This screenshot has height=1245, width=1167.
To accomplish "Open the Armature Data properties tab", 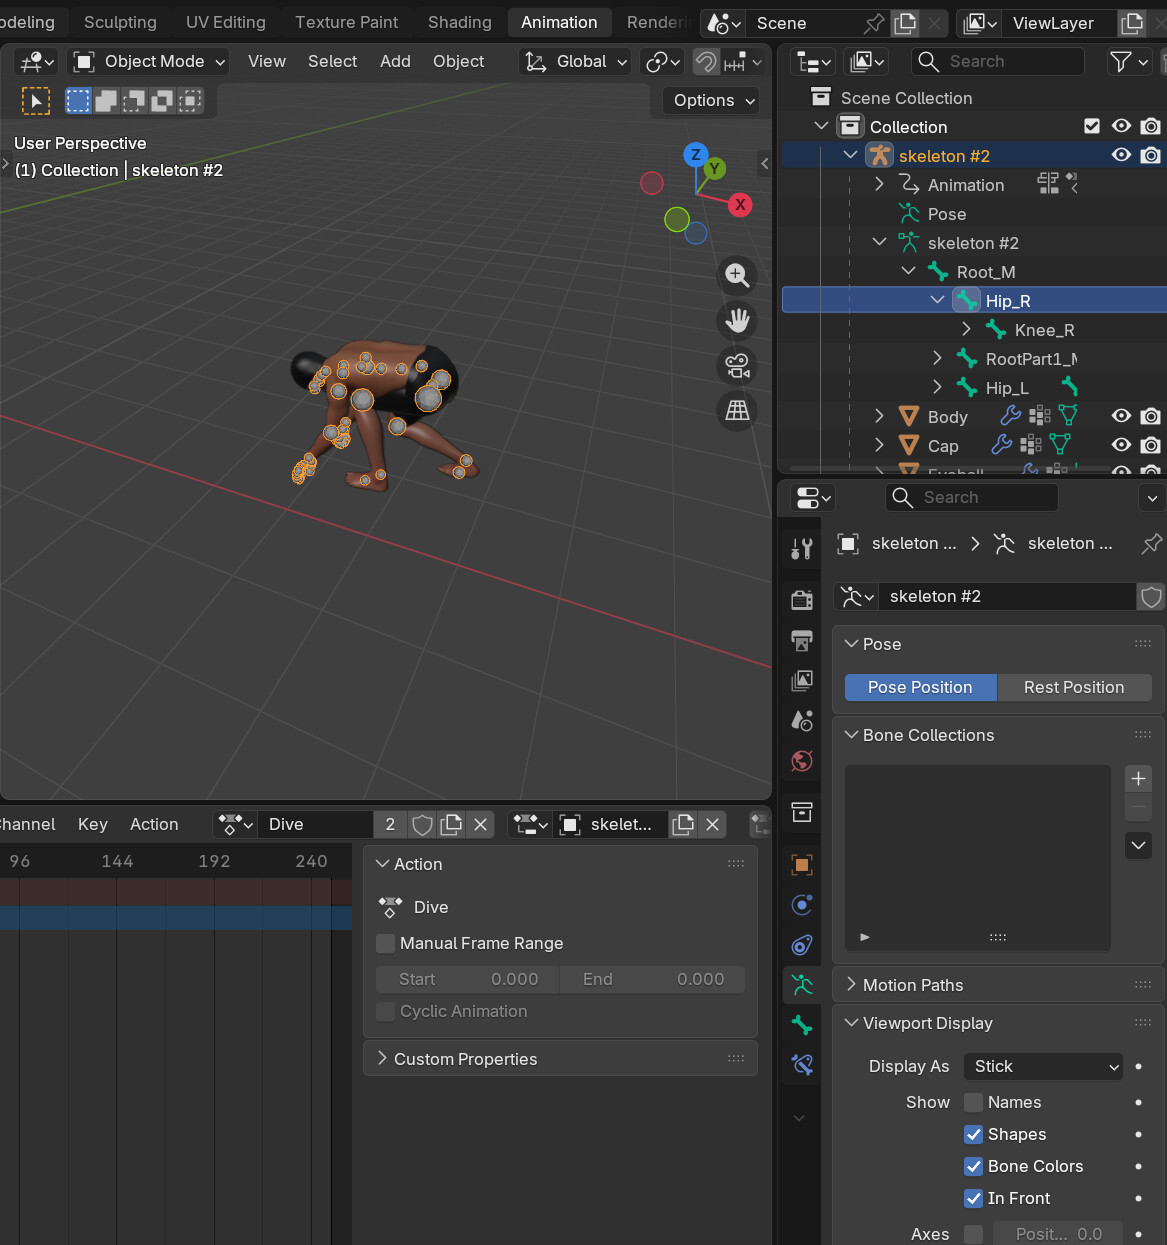I will (x=802, y=985).
